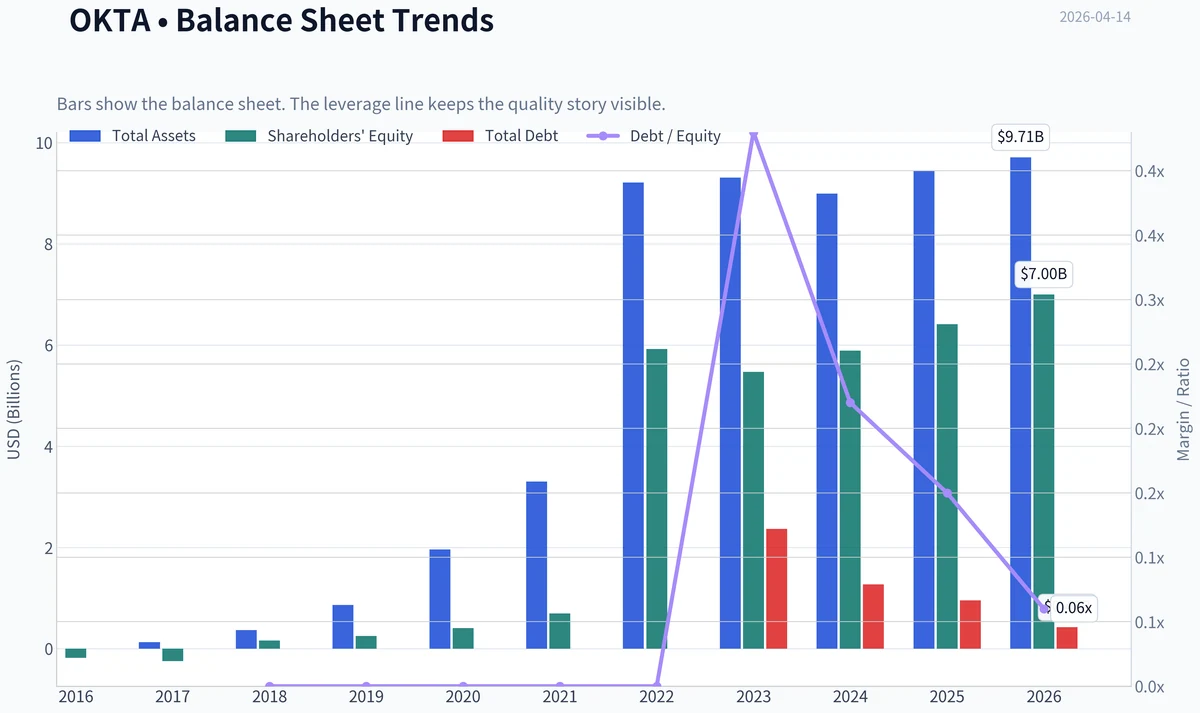Click the 2021 Total Assets blue bar

coord(537,566)
